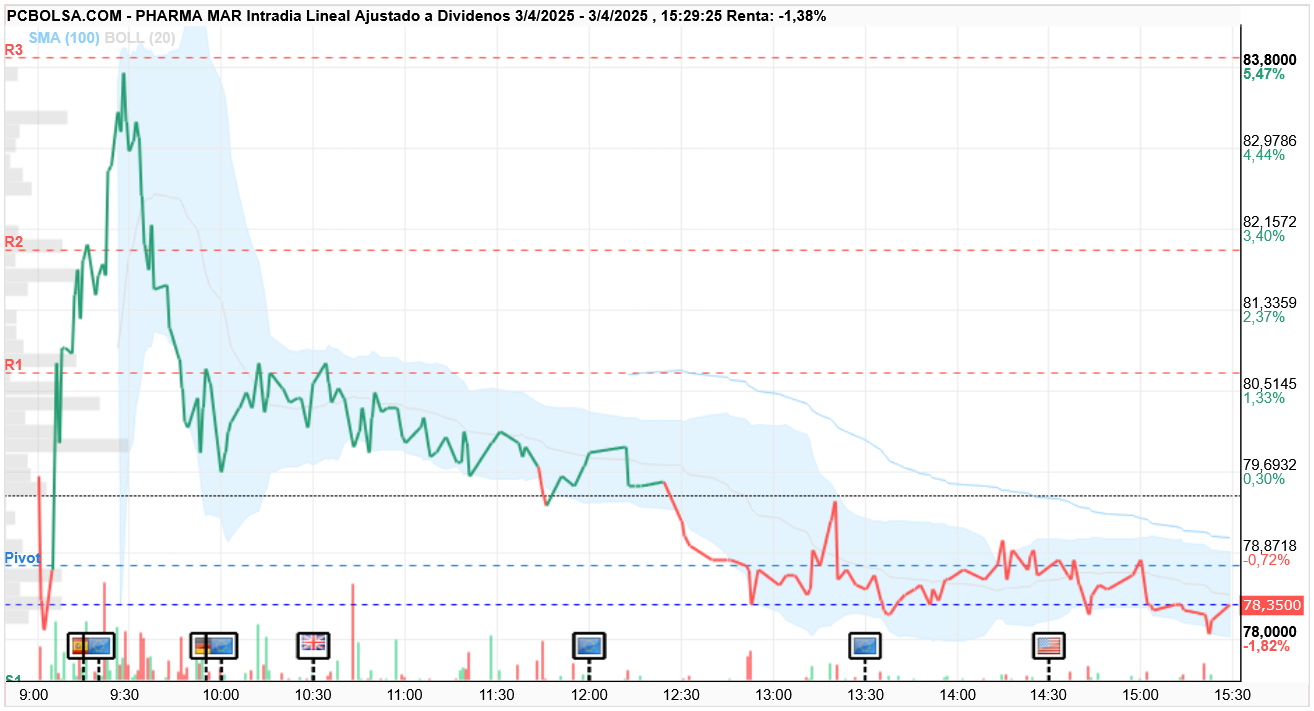Click the -0,72% percentage label
The image size is (1314, 711).
pos(1266,560)
